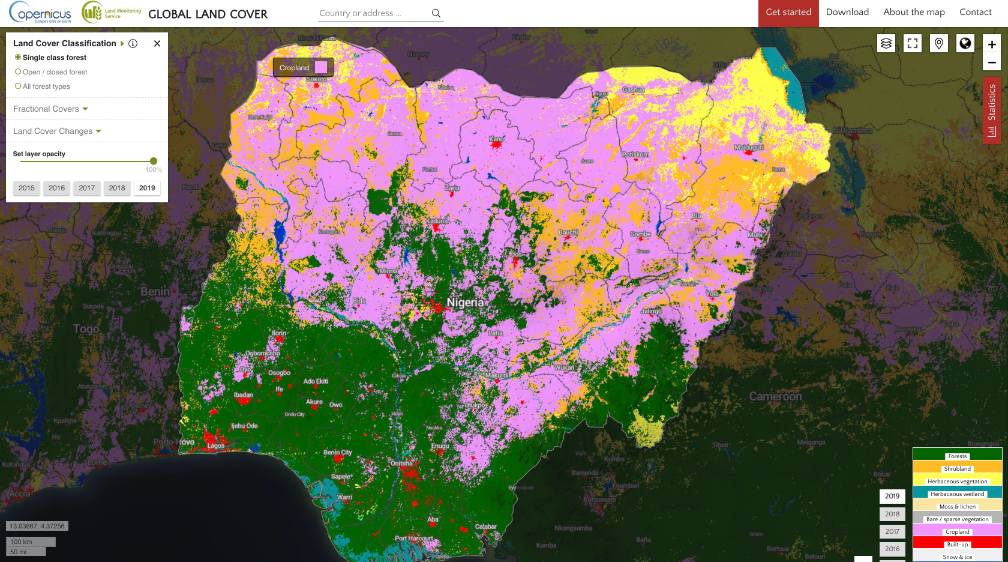Image resolution: width=1008 pixels, height=562 pixels.
Task: Choose Open / closed forest radio button
Action: (x=18, y=72)
